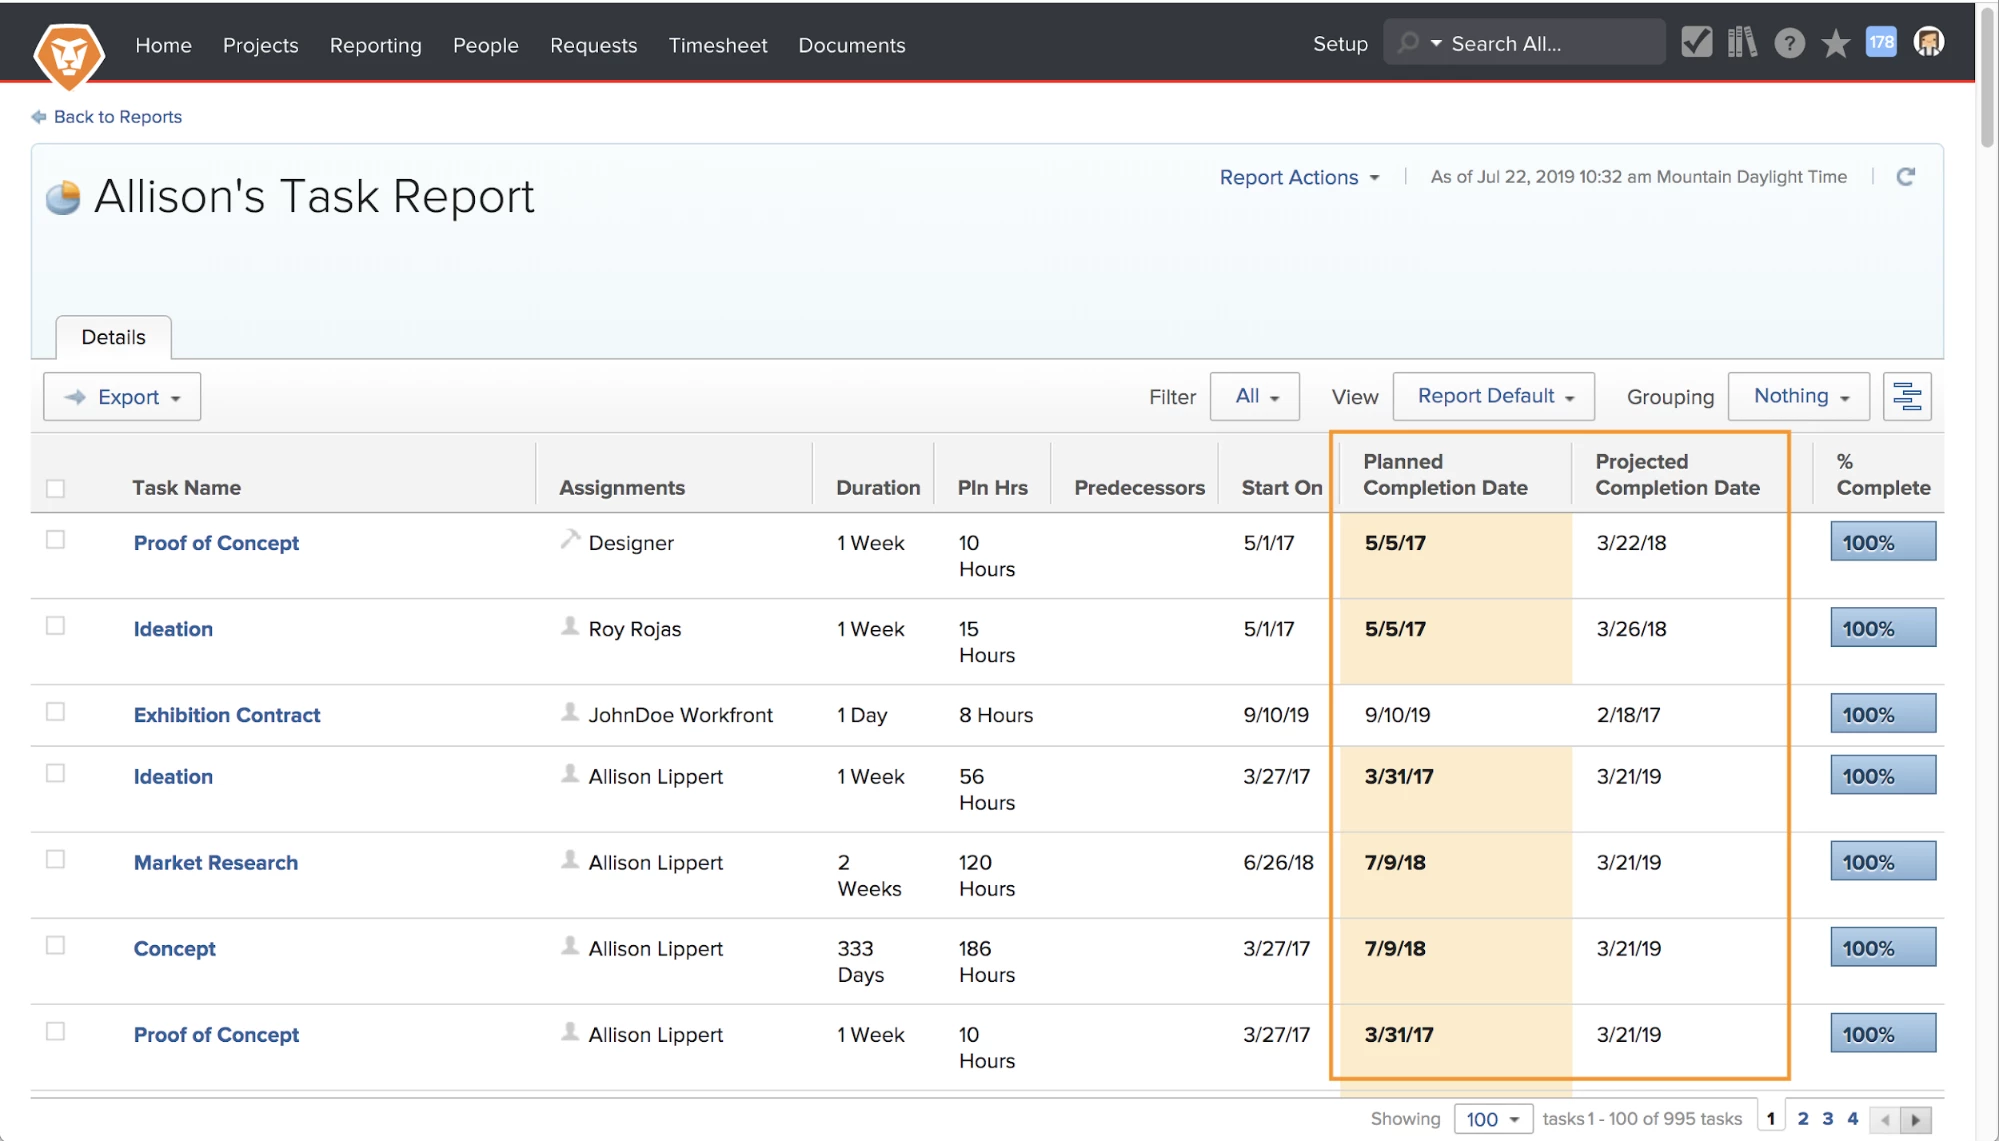Open the checkmark tasks icon in header
Screen dimensions: 1999x1142
(1696, 43)
